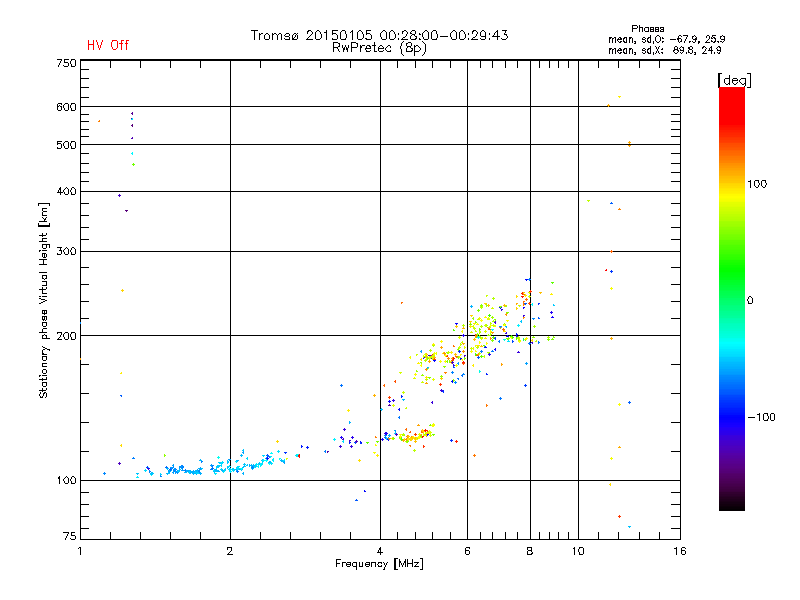Click the "8" frequency axis label
800x600 pixels.
(x=530, y=551)
